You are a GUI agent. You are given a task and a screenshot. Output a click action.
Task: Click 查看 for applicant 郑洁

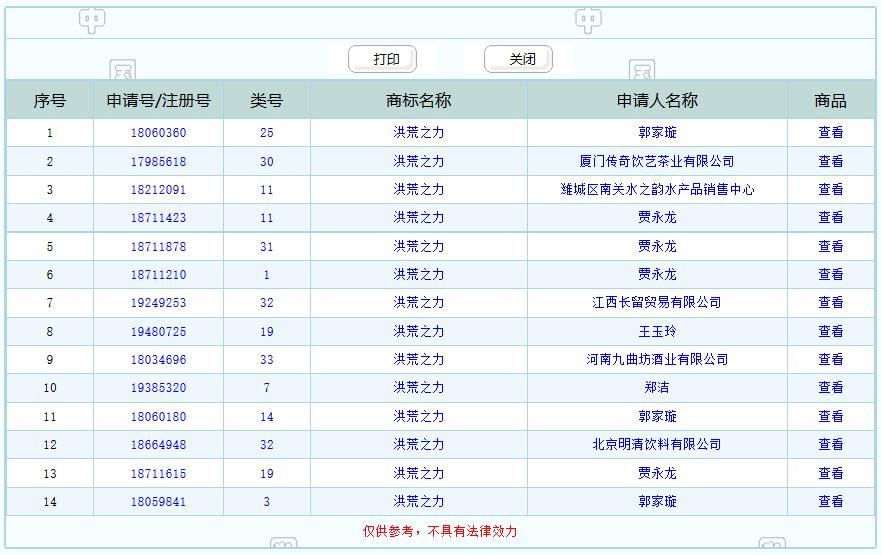pyautogui.click(x=830, y=388)
